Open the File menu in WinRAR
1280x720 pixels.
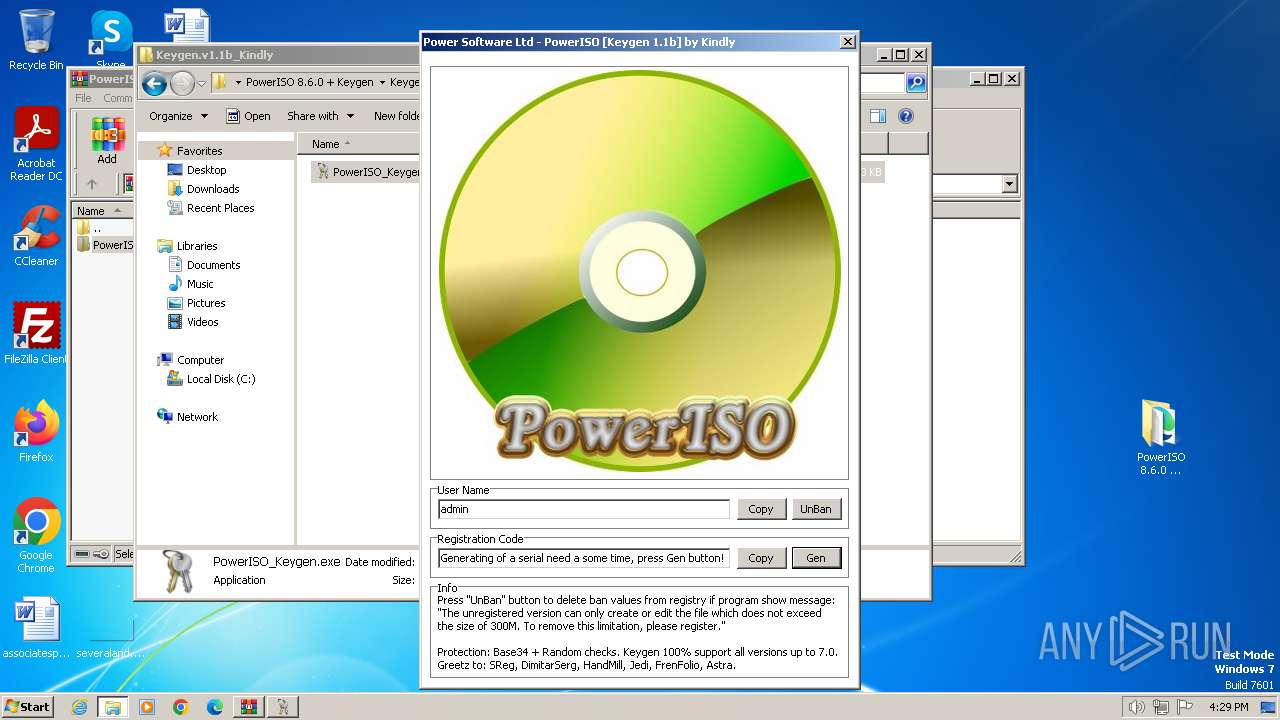83,98
